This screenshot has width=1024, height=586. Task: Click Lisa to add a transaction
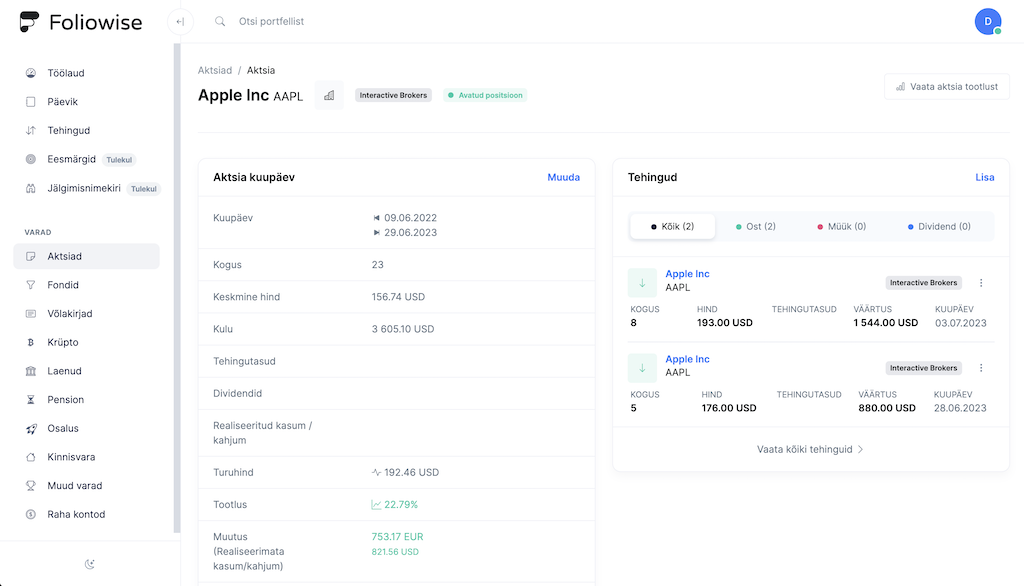(984, 177)
